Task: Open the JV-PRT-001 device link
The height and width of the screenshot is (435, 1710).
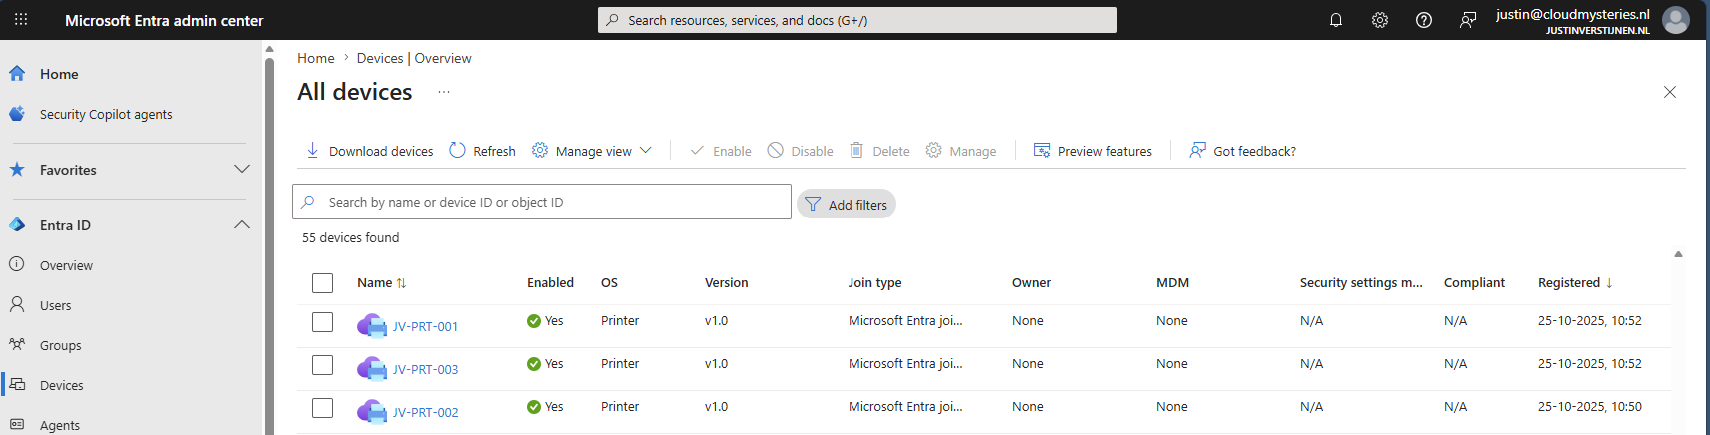Action: pos(425,326)
